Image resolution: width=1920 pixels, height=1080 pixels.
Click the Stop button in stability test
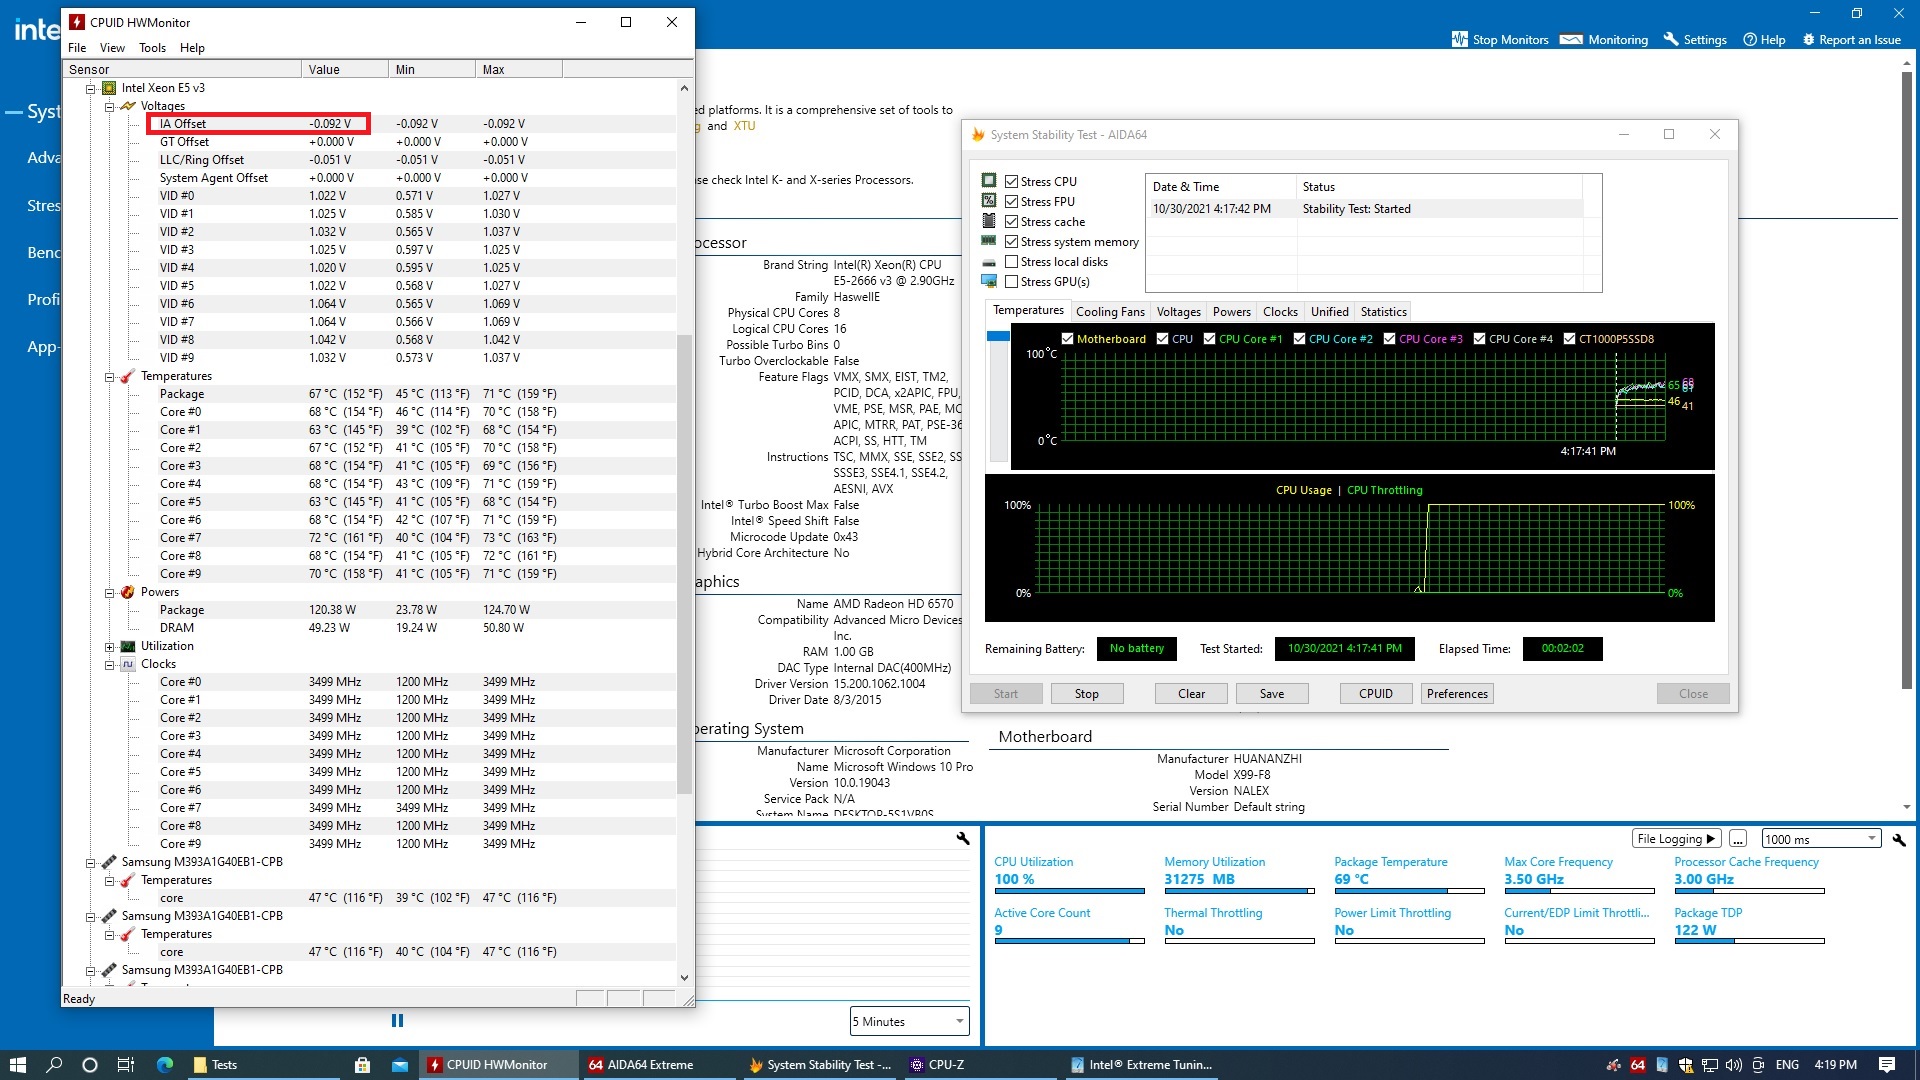tap(1086, 694)
